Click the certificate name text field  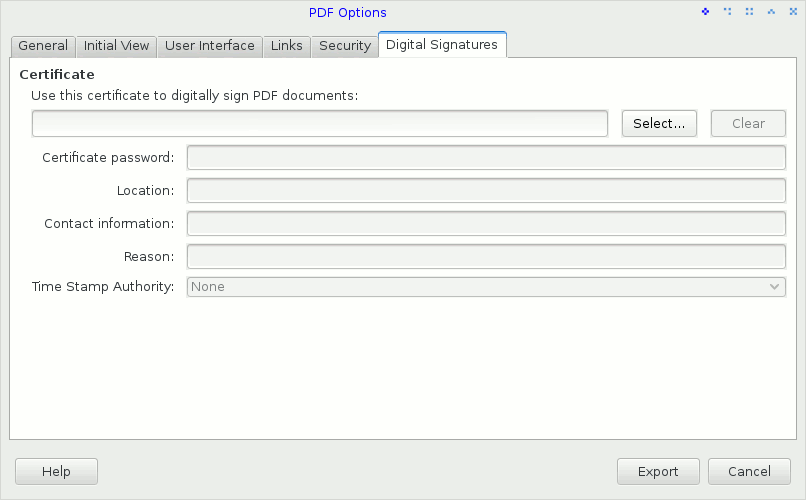pyautogui.click(x=320, y=123)
